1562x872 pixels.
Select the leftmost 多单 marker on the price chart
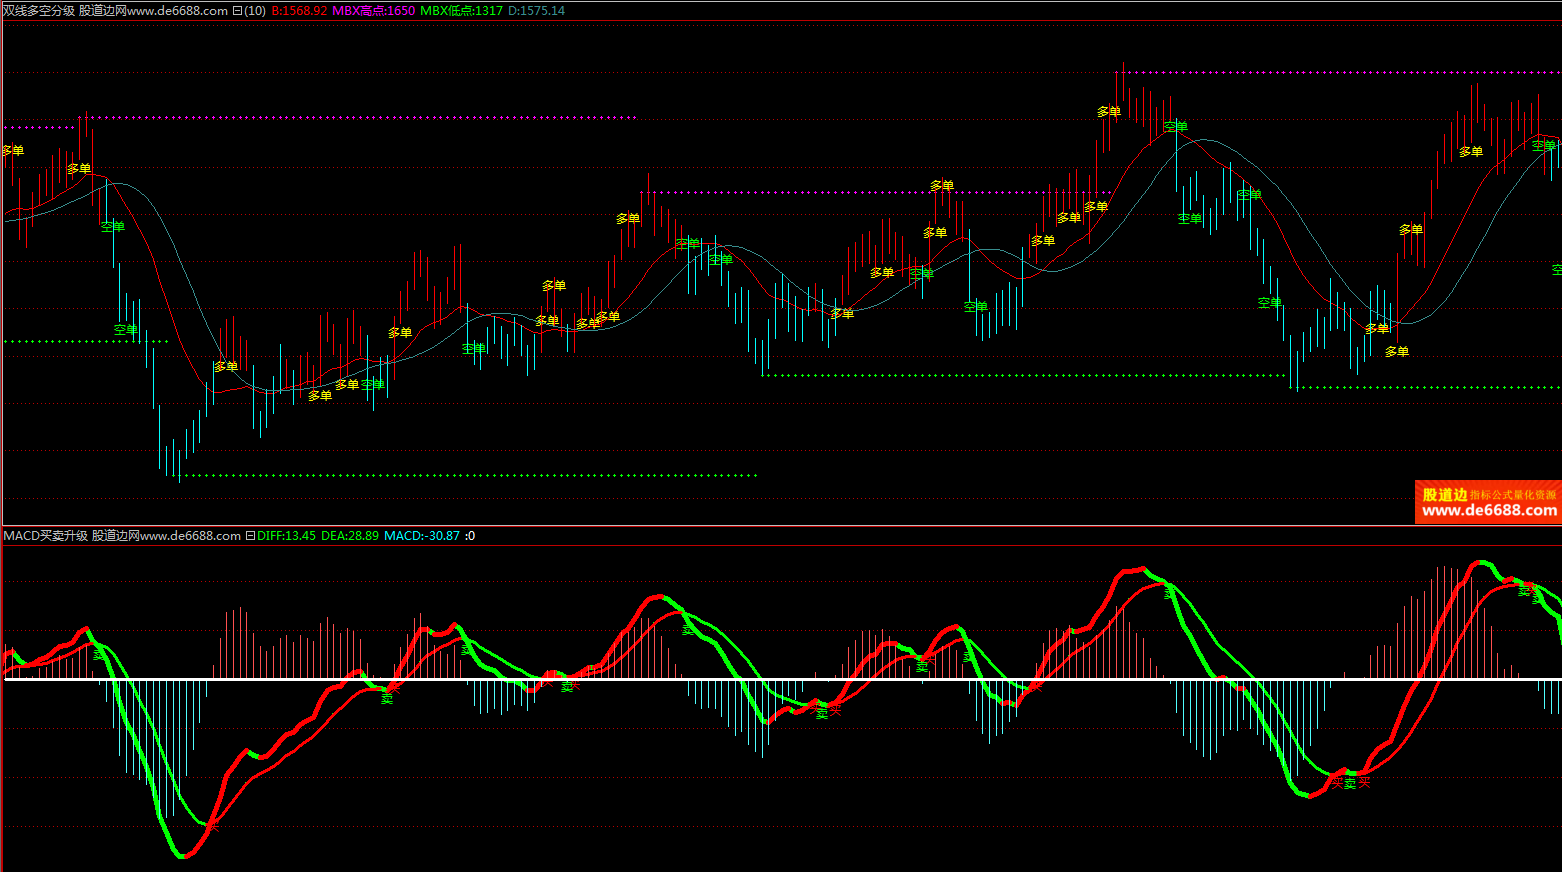(12, 151)
